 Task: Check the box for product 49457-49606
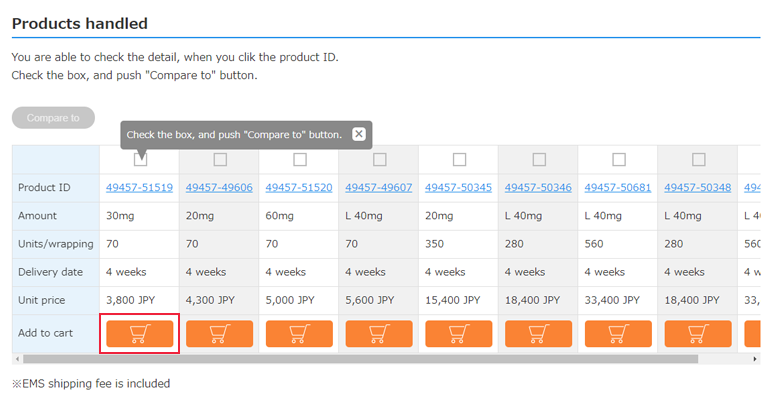point(220,159)
